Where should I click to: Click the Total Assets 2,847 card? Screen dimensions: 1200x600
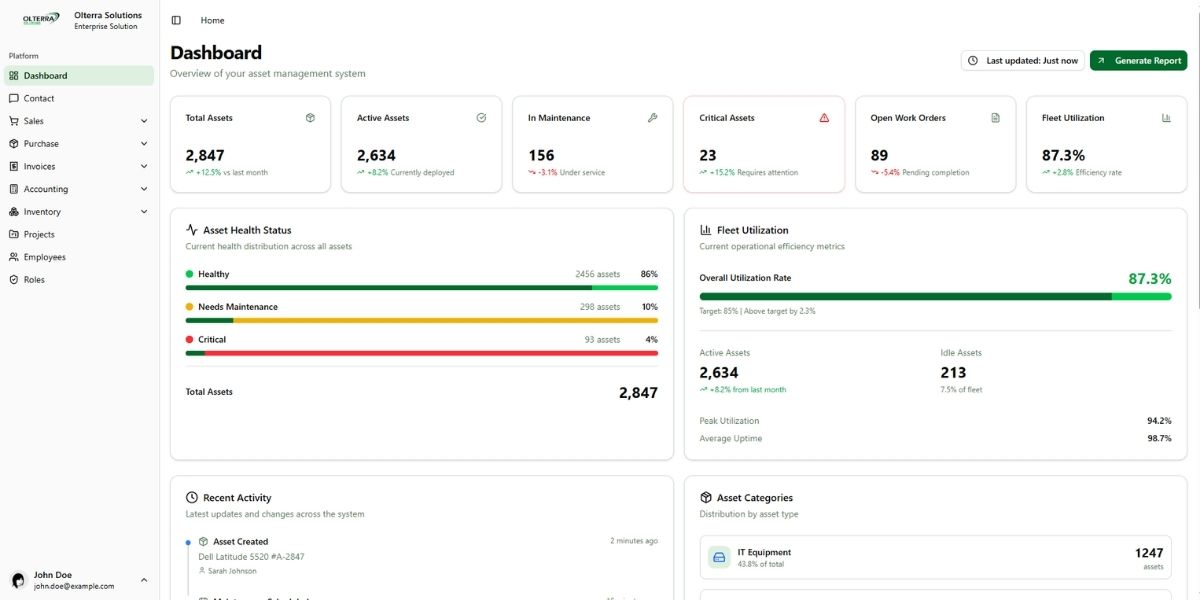(250, 144)
